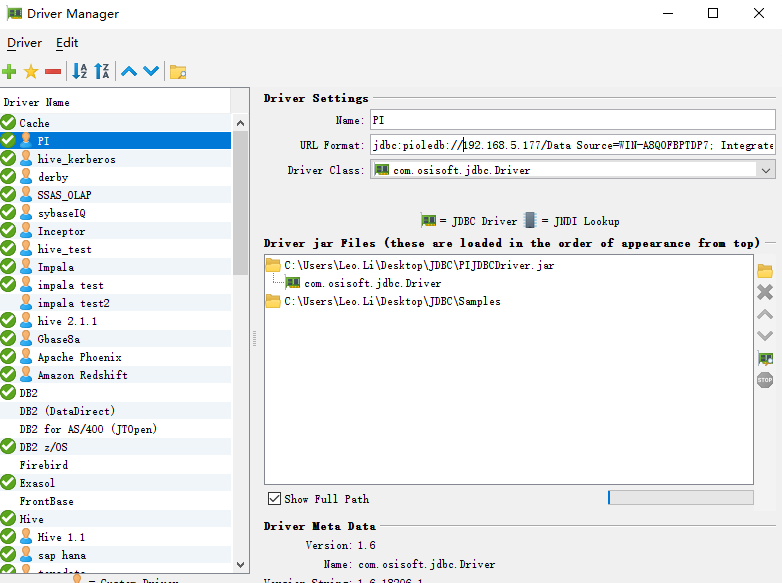Image resolution: width=782 pixels, height=583 pixels.
Task: Click folder icon of Samples path
Action: tap(273, 301)
